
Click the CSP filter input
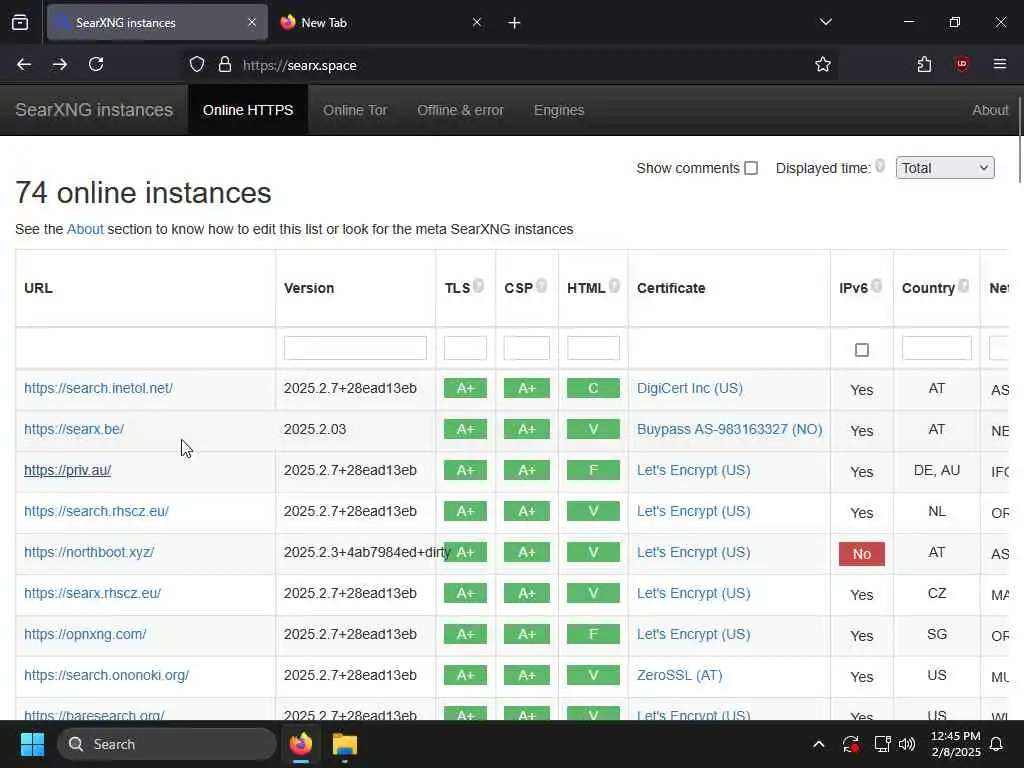(x=526, y=348)
